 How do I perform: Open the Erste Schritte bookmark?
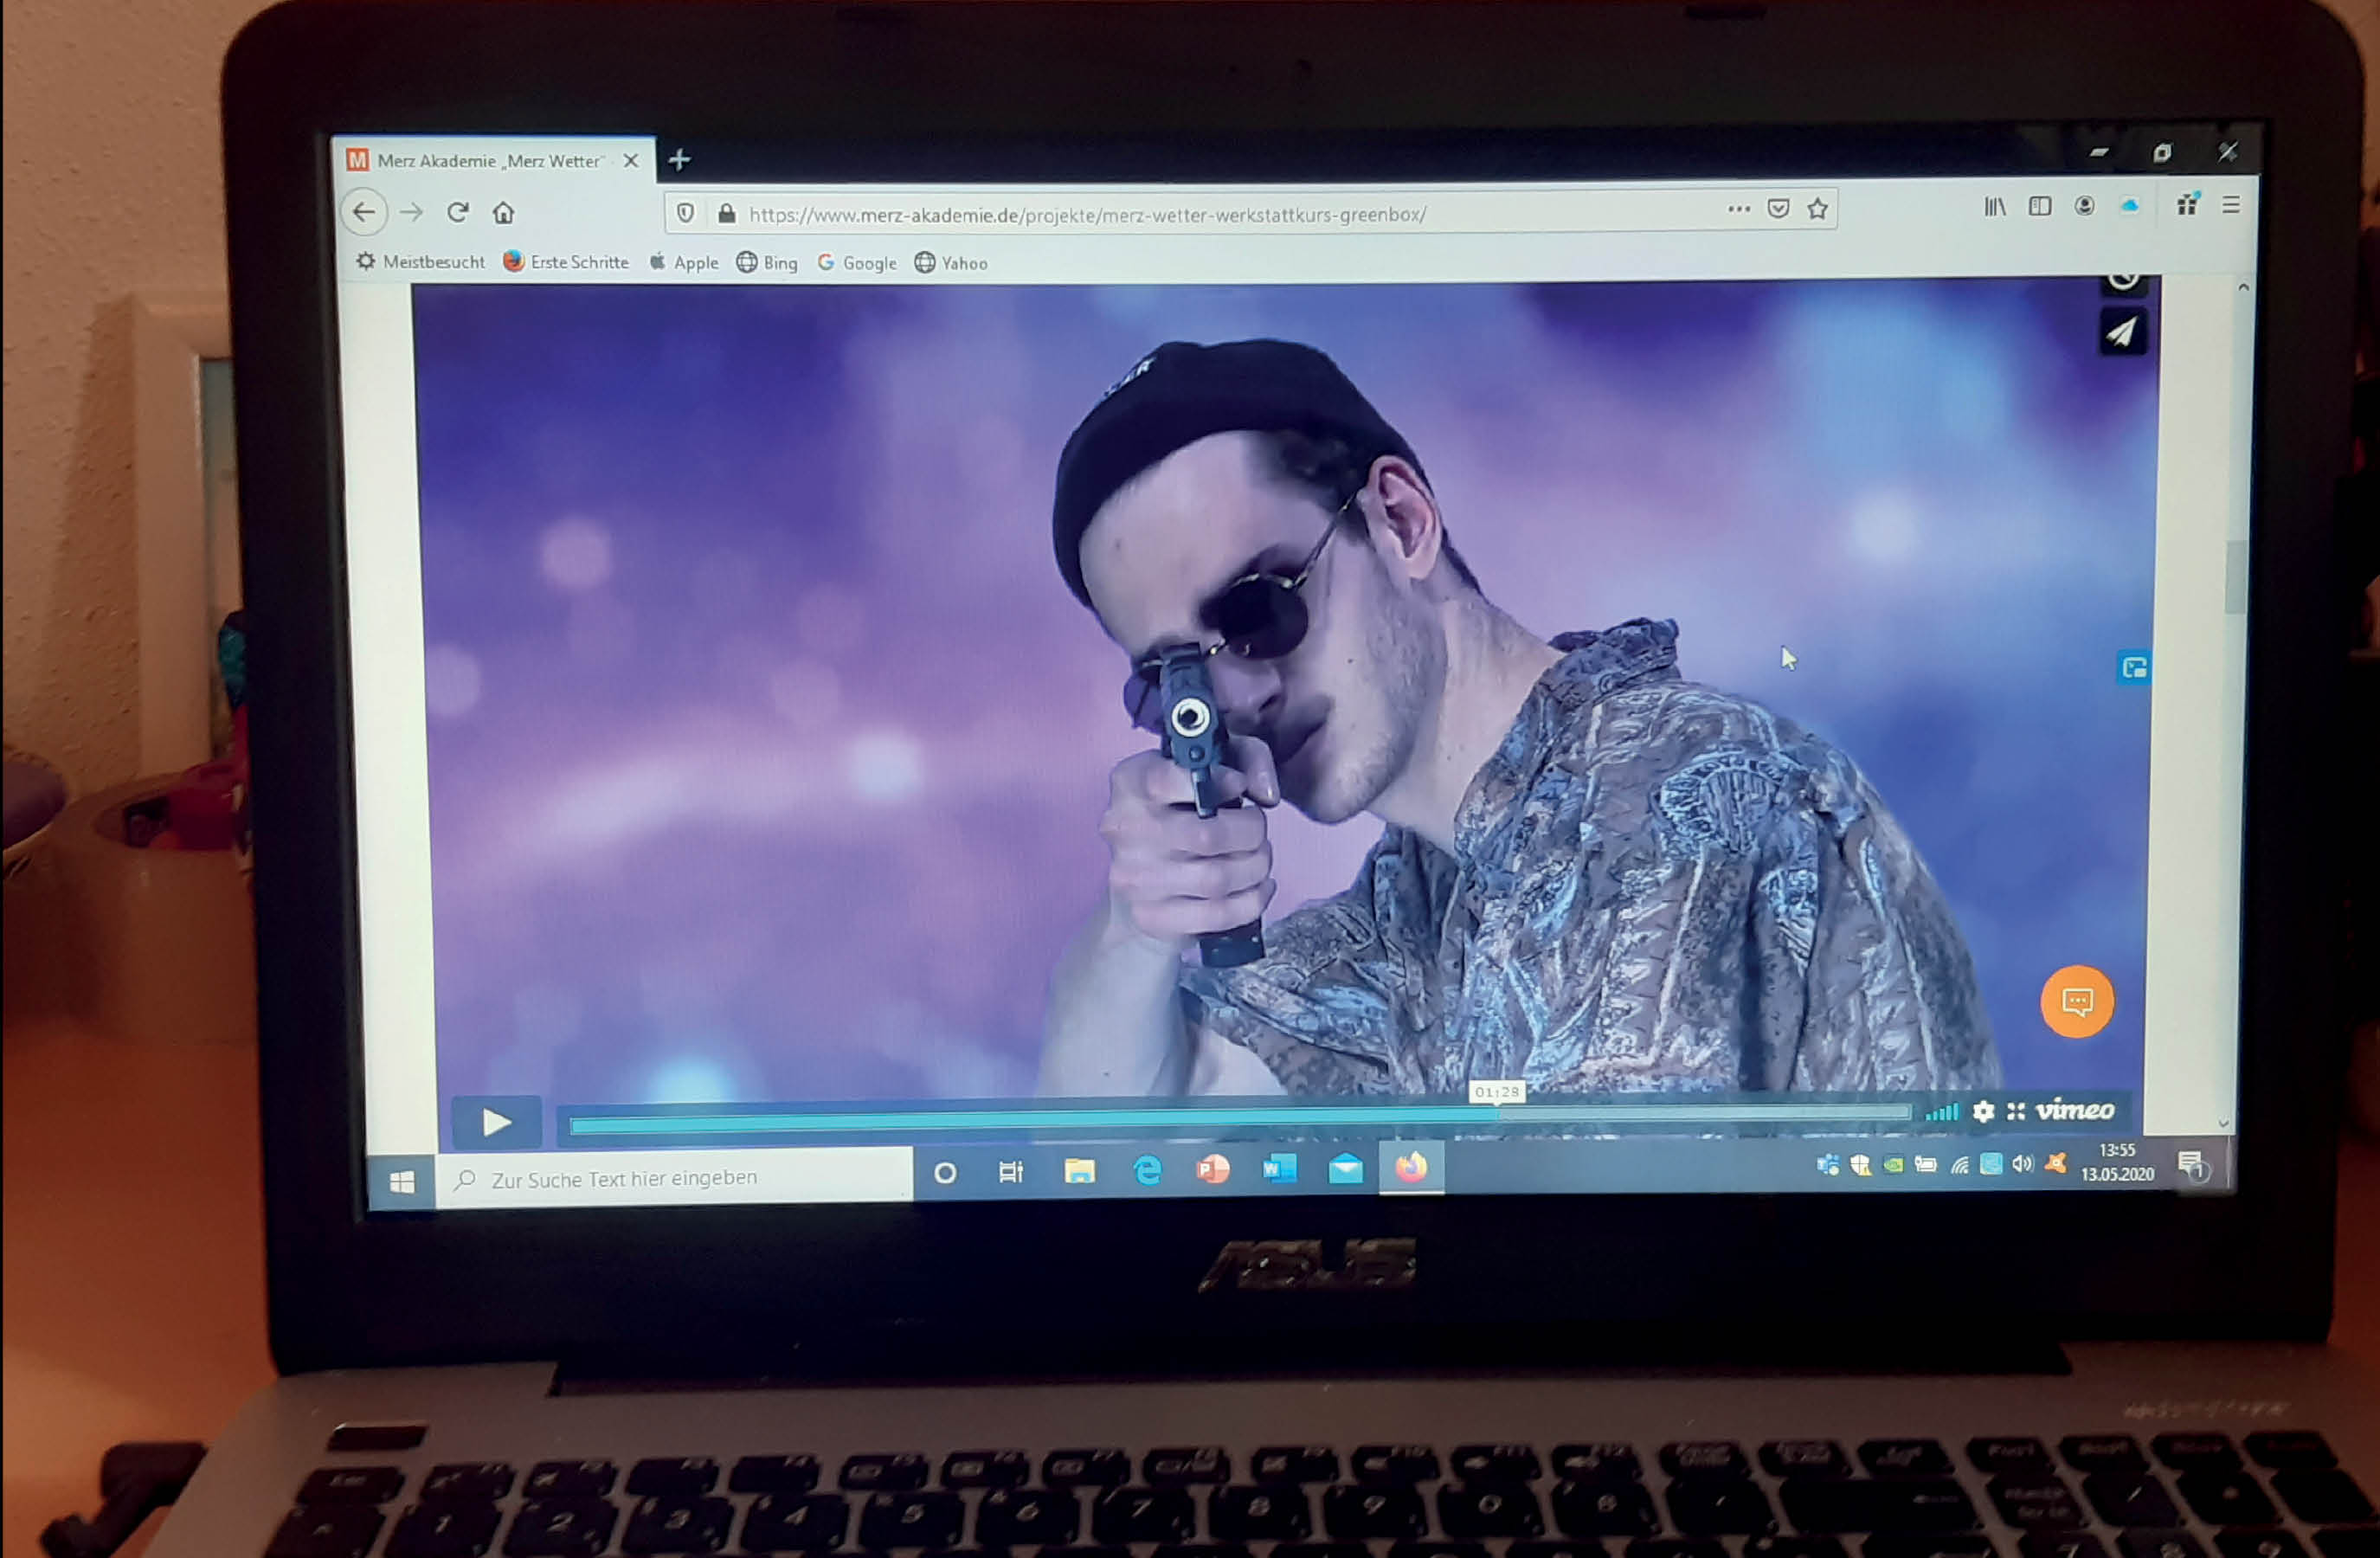pos(566,262)
